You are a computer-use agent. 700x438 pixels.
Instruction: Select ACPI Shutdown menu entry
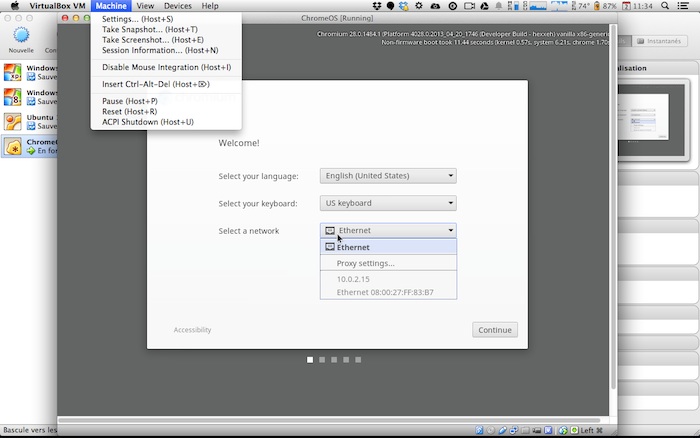point(147,122)
